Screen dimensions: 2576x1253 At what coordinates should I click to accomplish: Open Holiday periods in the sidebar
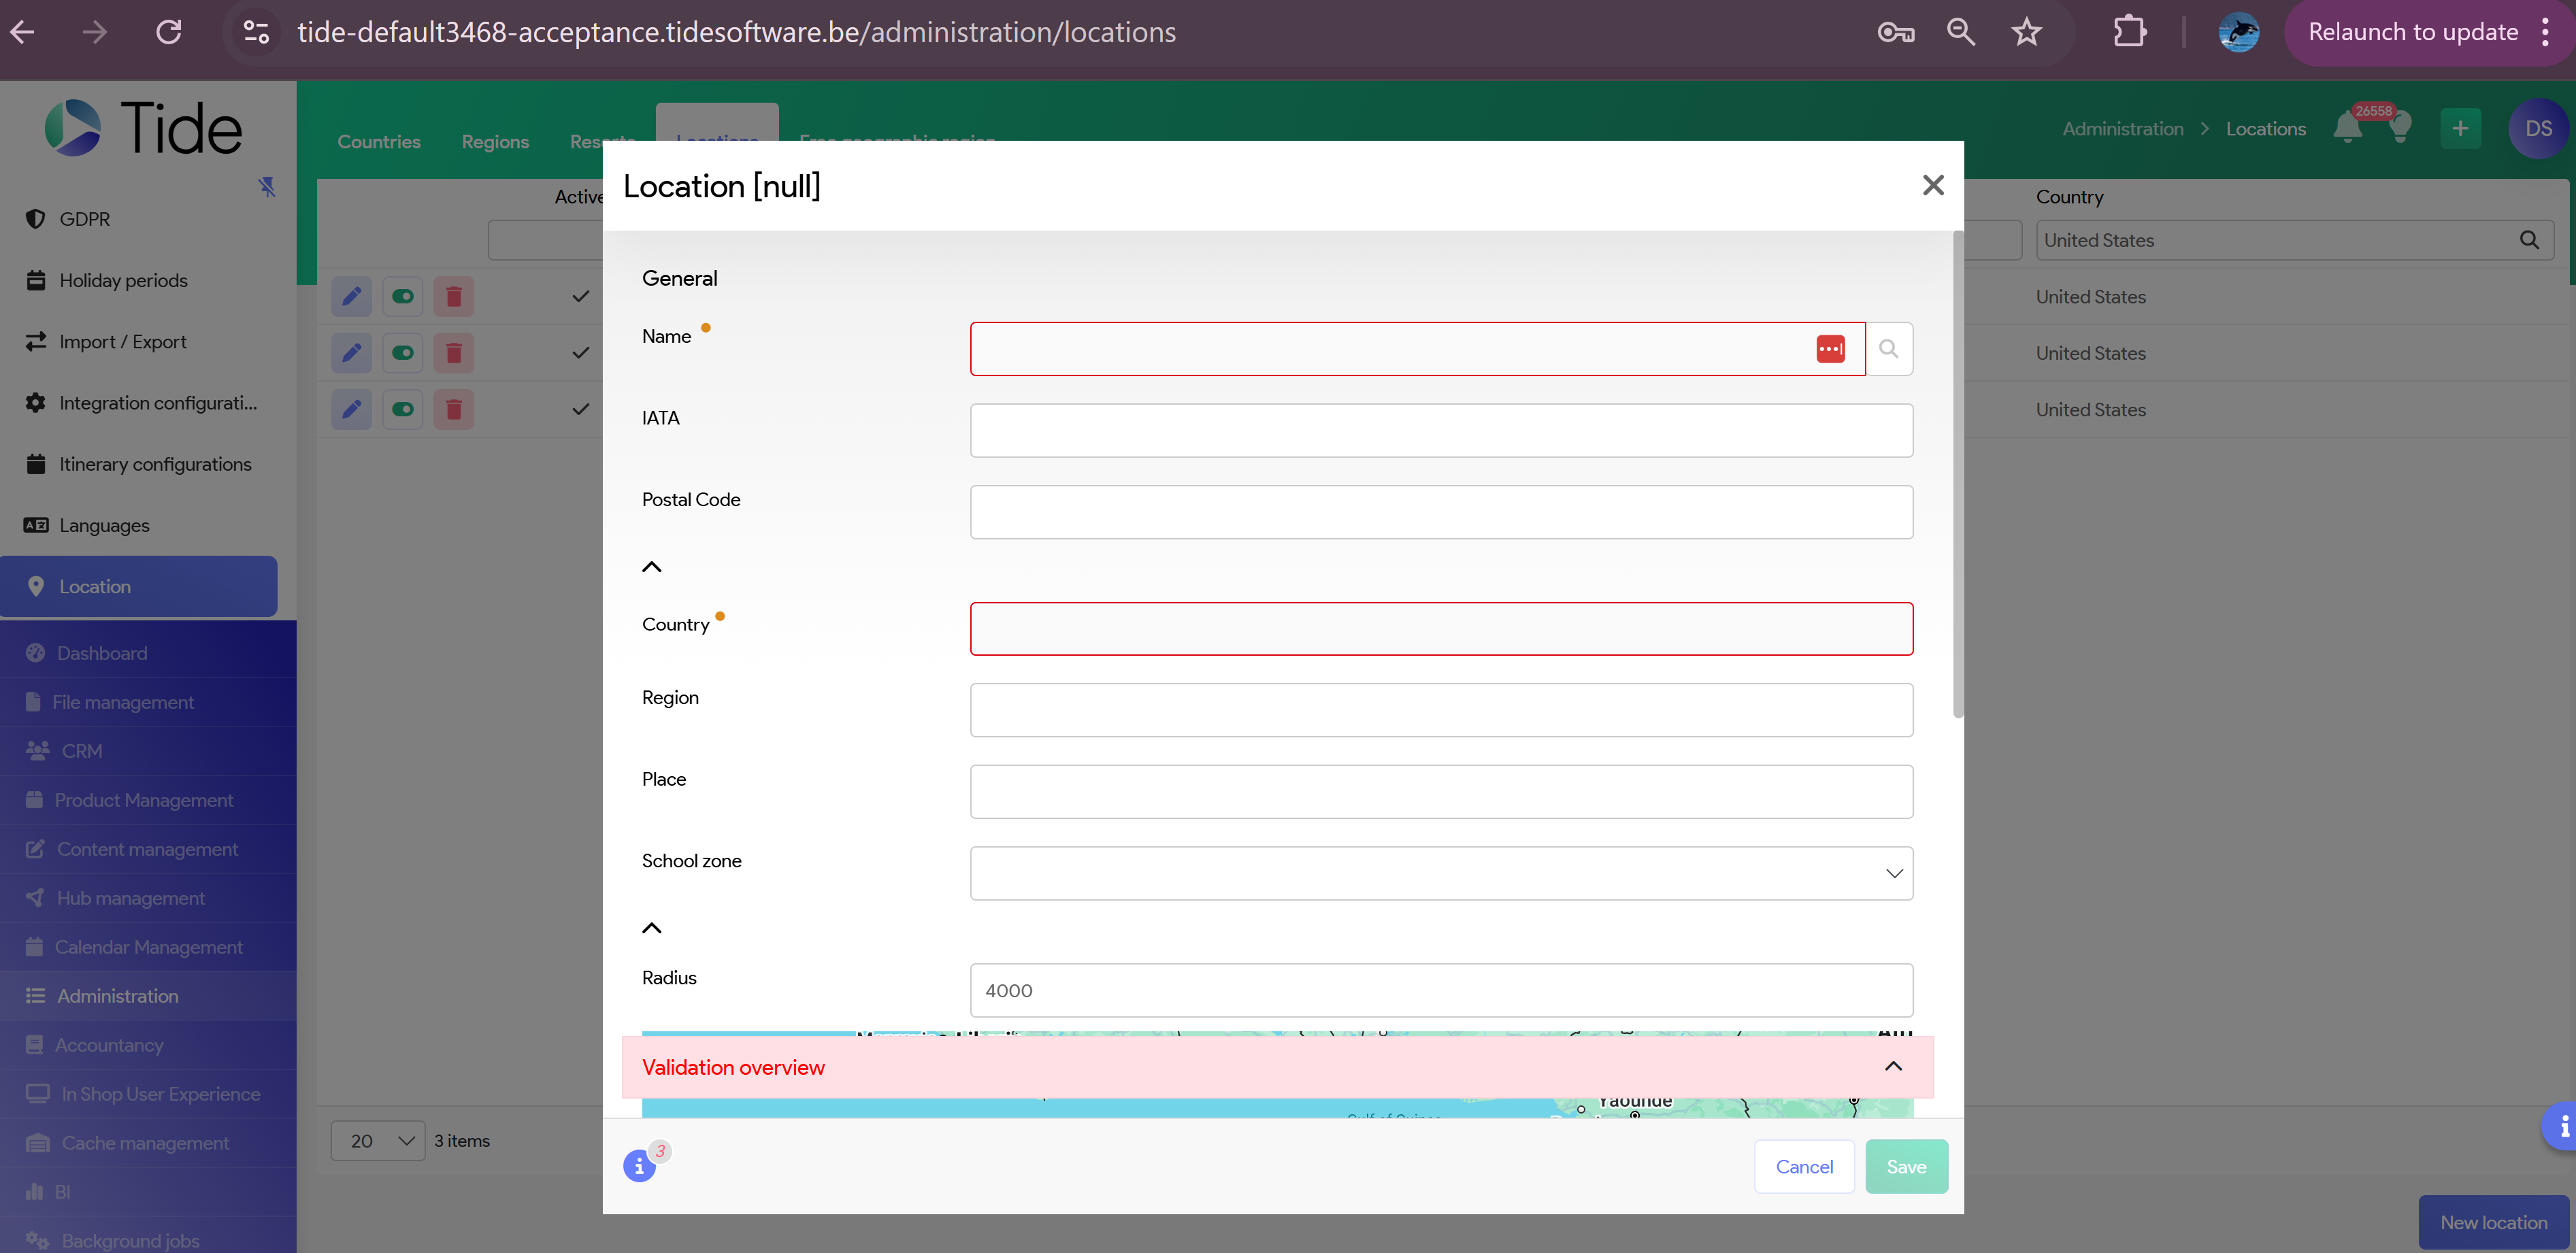point(123,281)
